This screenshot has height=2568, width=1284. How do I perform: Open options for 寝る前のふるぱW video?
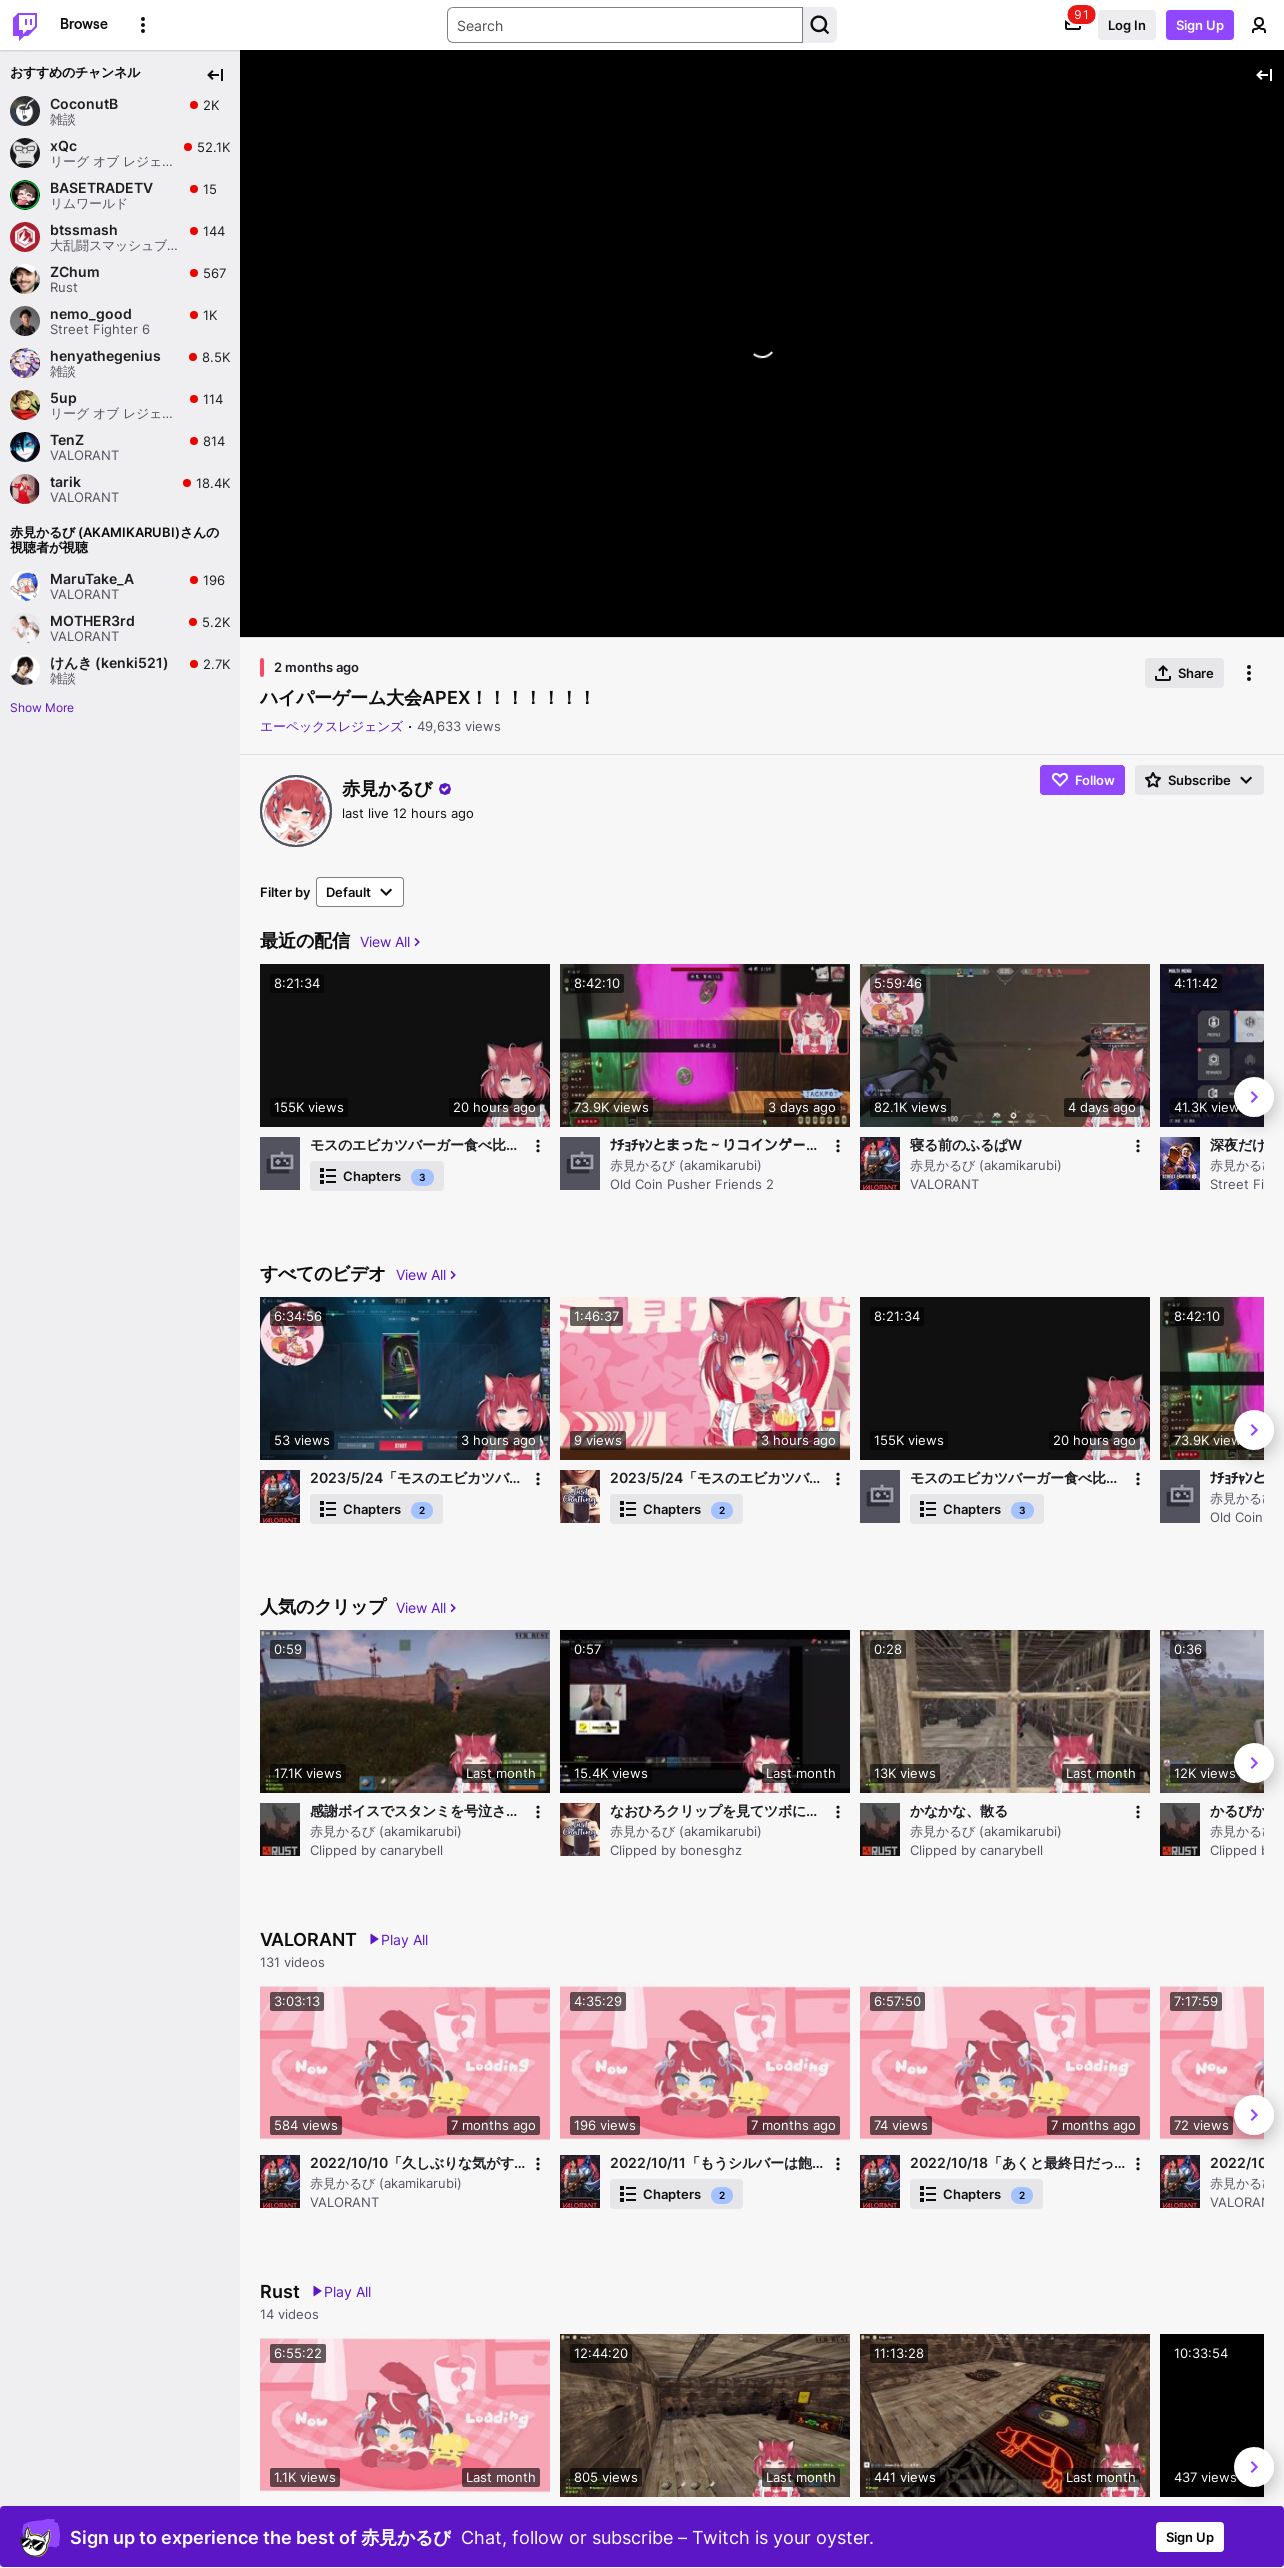click(x=1138, y=1146)
